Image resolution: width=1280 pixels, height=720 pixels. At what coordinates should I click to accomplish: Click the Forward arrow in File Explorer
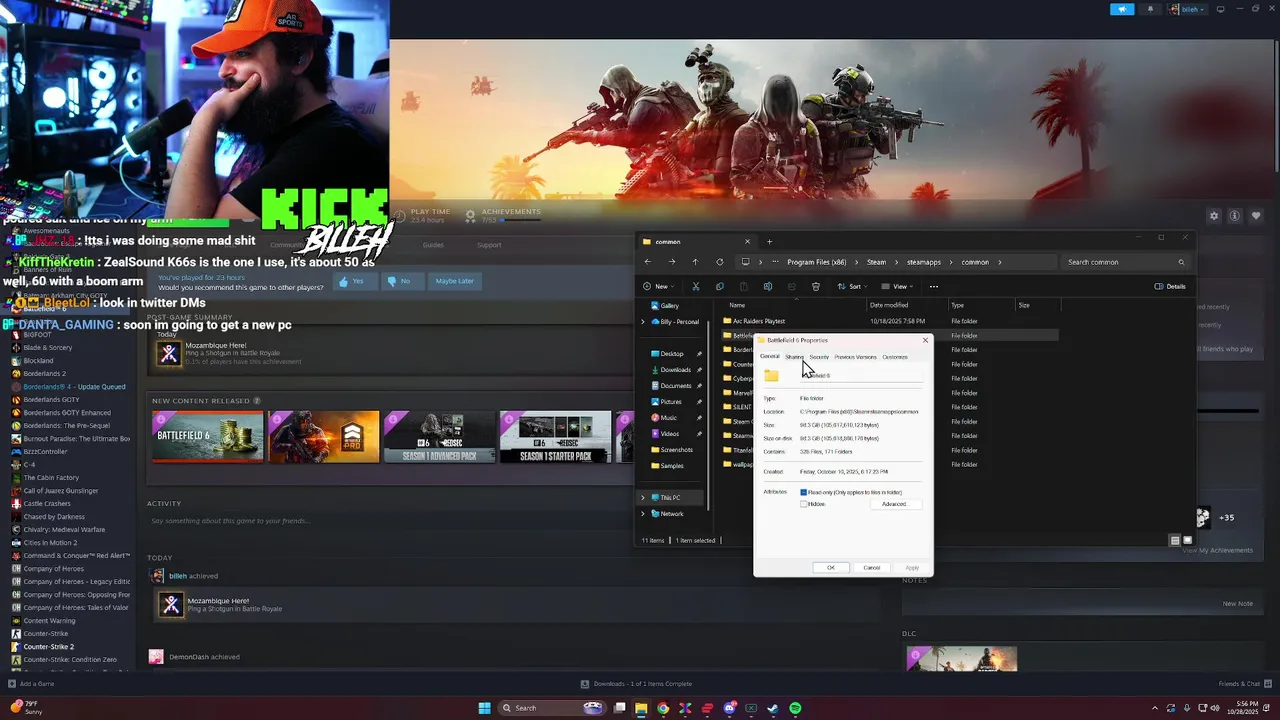pos(672,262)
